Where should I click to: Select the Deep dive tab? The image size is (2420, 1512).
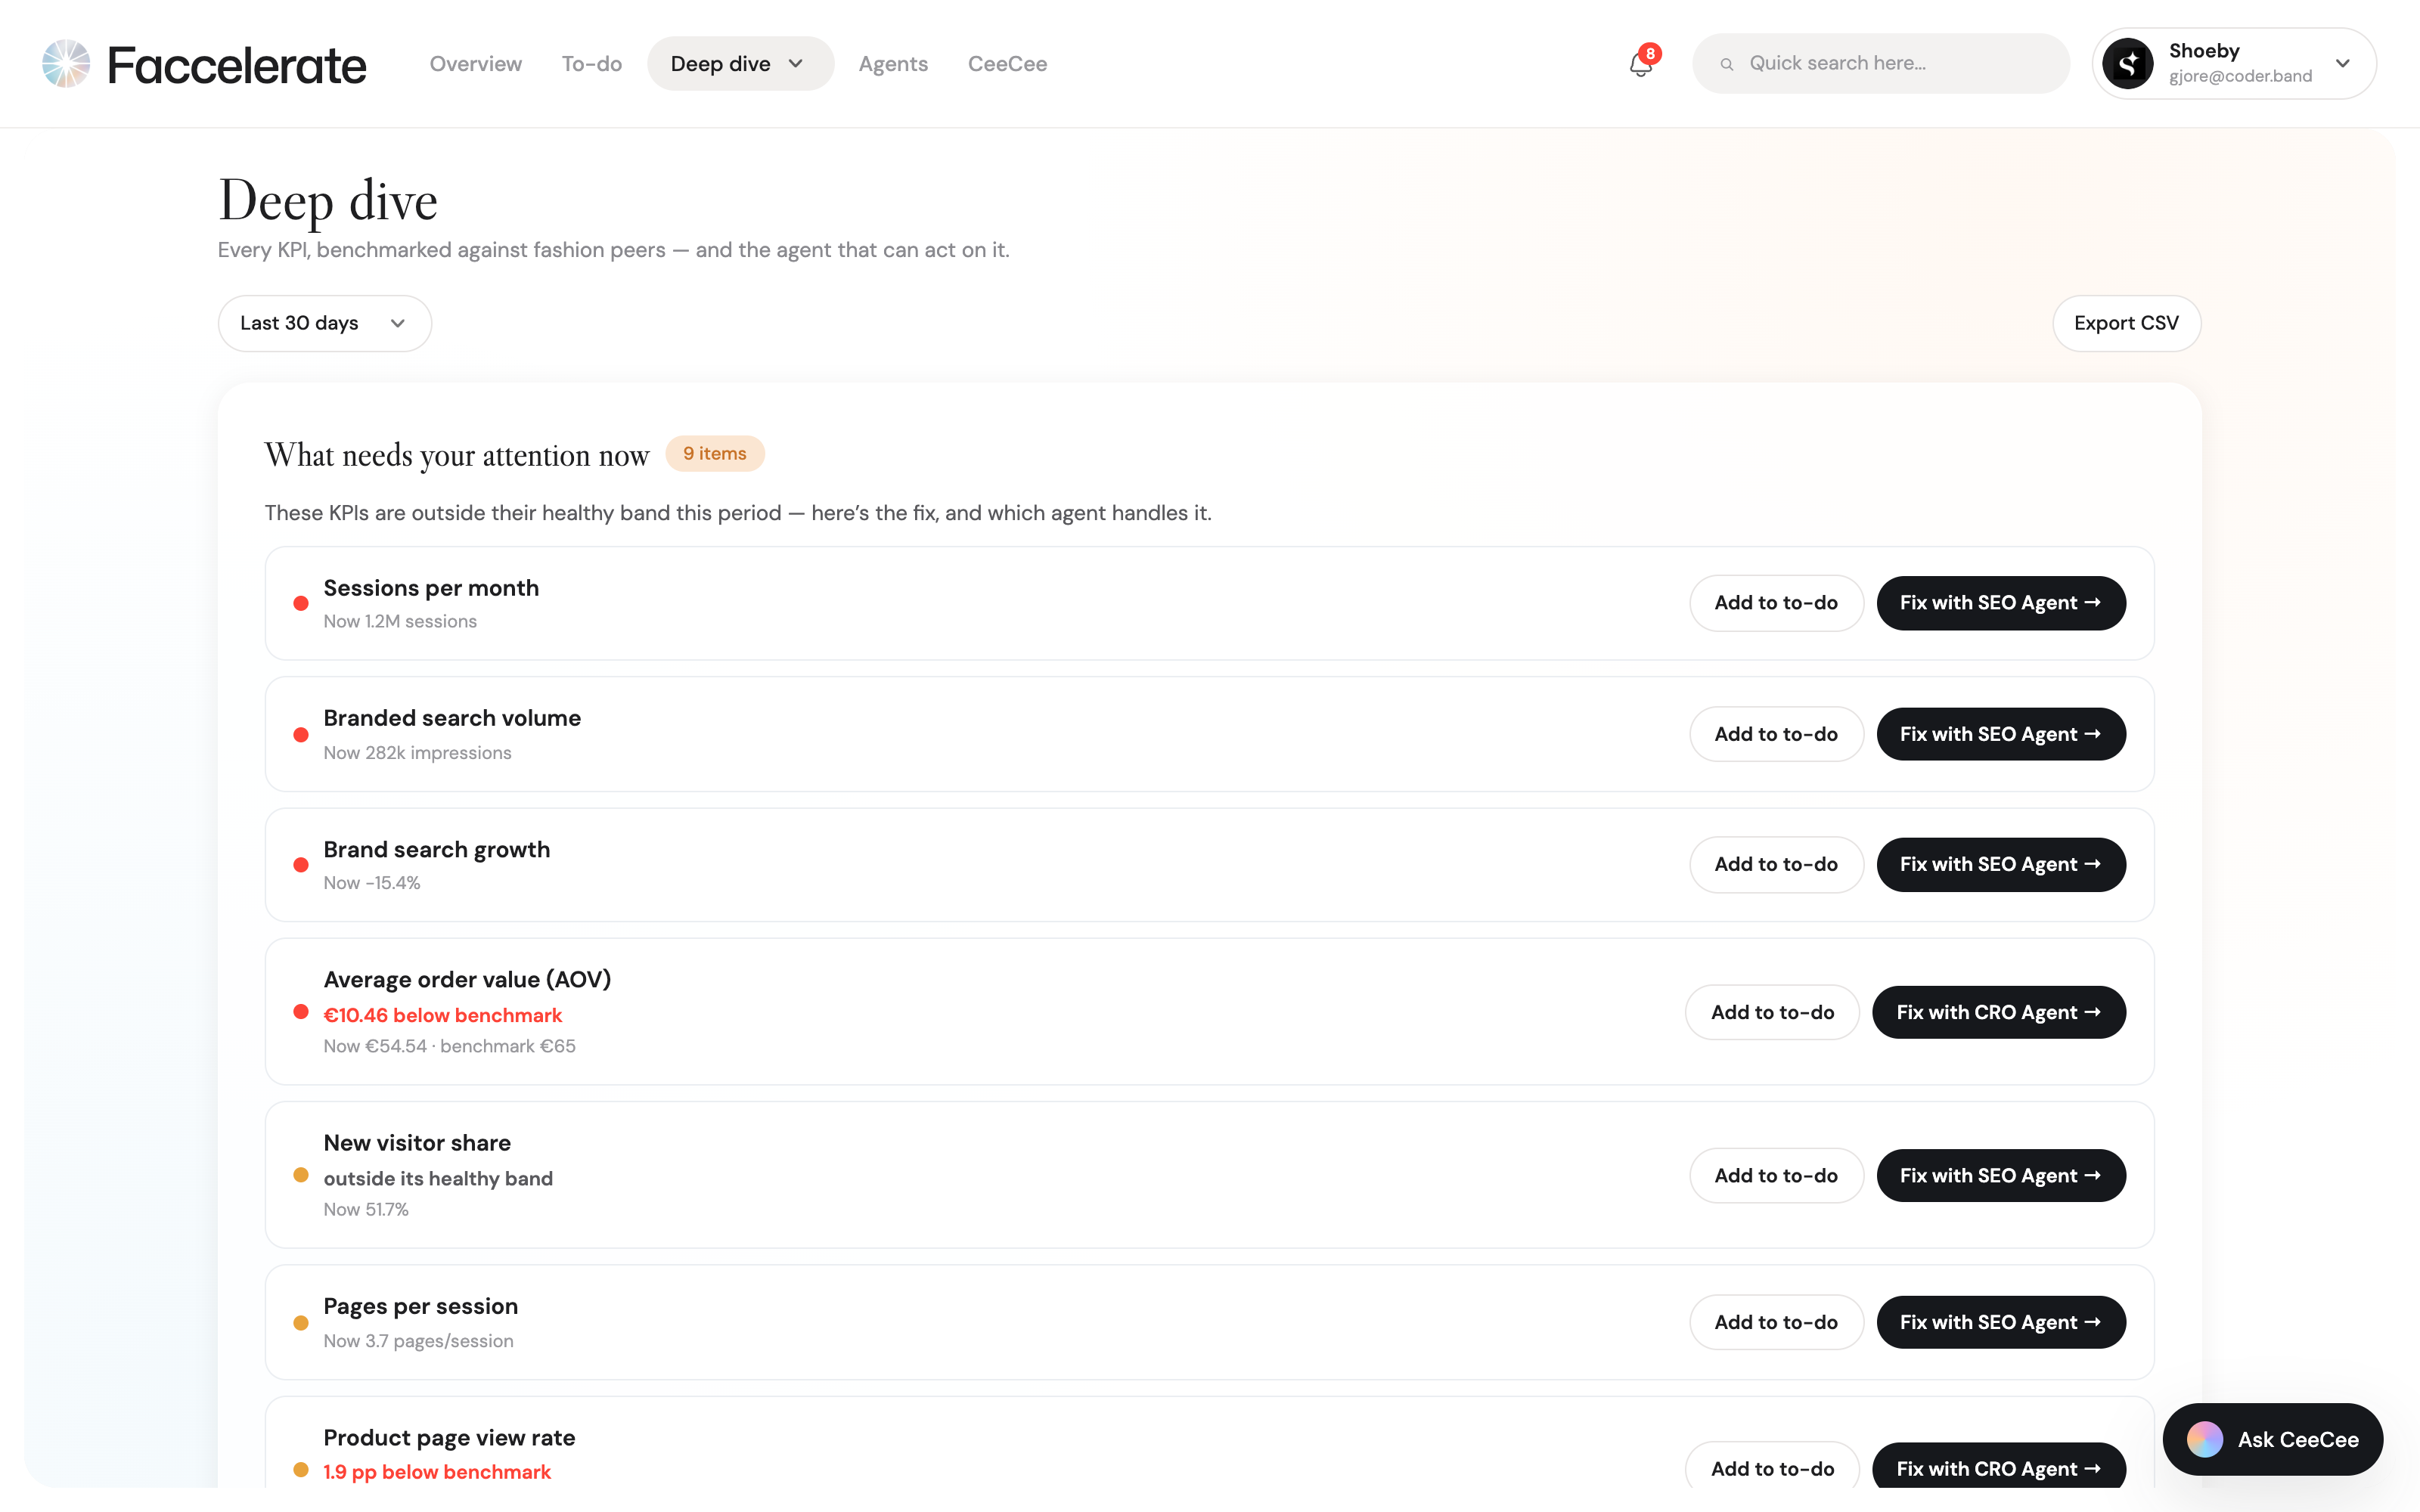[740, 64]
